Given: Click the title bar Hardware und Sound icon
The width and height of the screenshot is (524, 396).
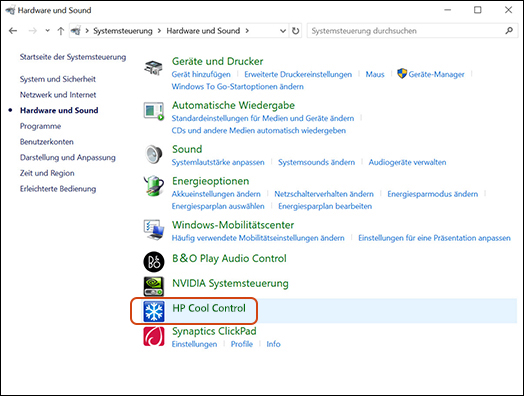Looking at the screenshot, I should click(10, 10).
